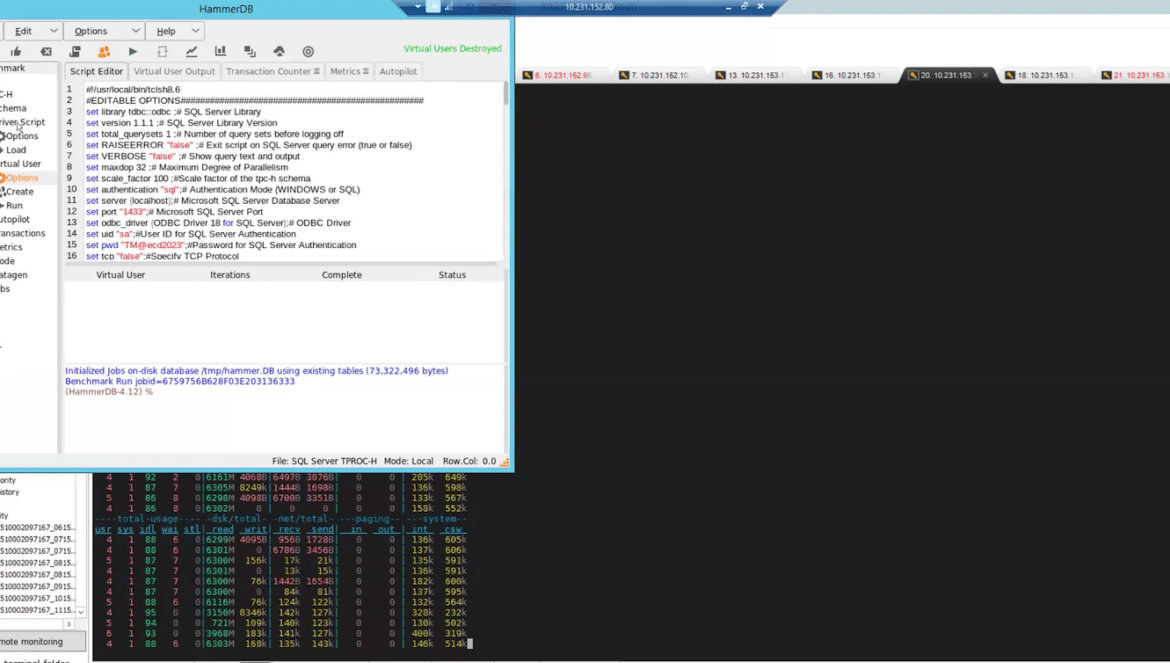Click the detach icon on Metrics tab
1170x663 pixels.
(366, 72)
